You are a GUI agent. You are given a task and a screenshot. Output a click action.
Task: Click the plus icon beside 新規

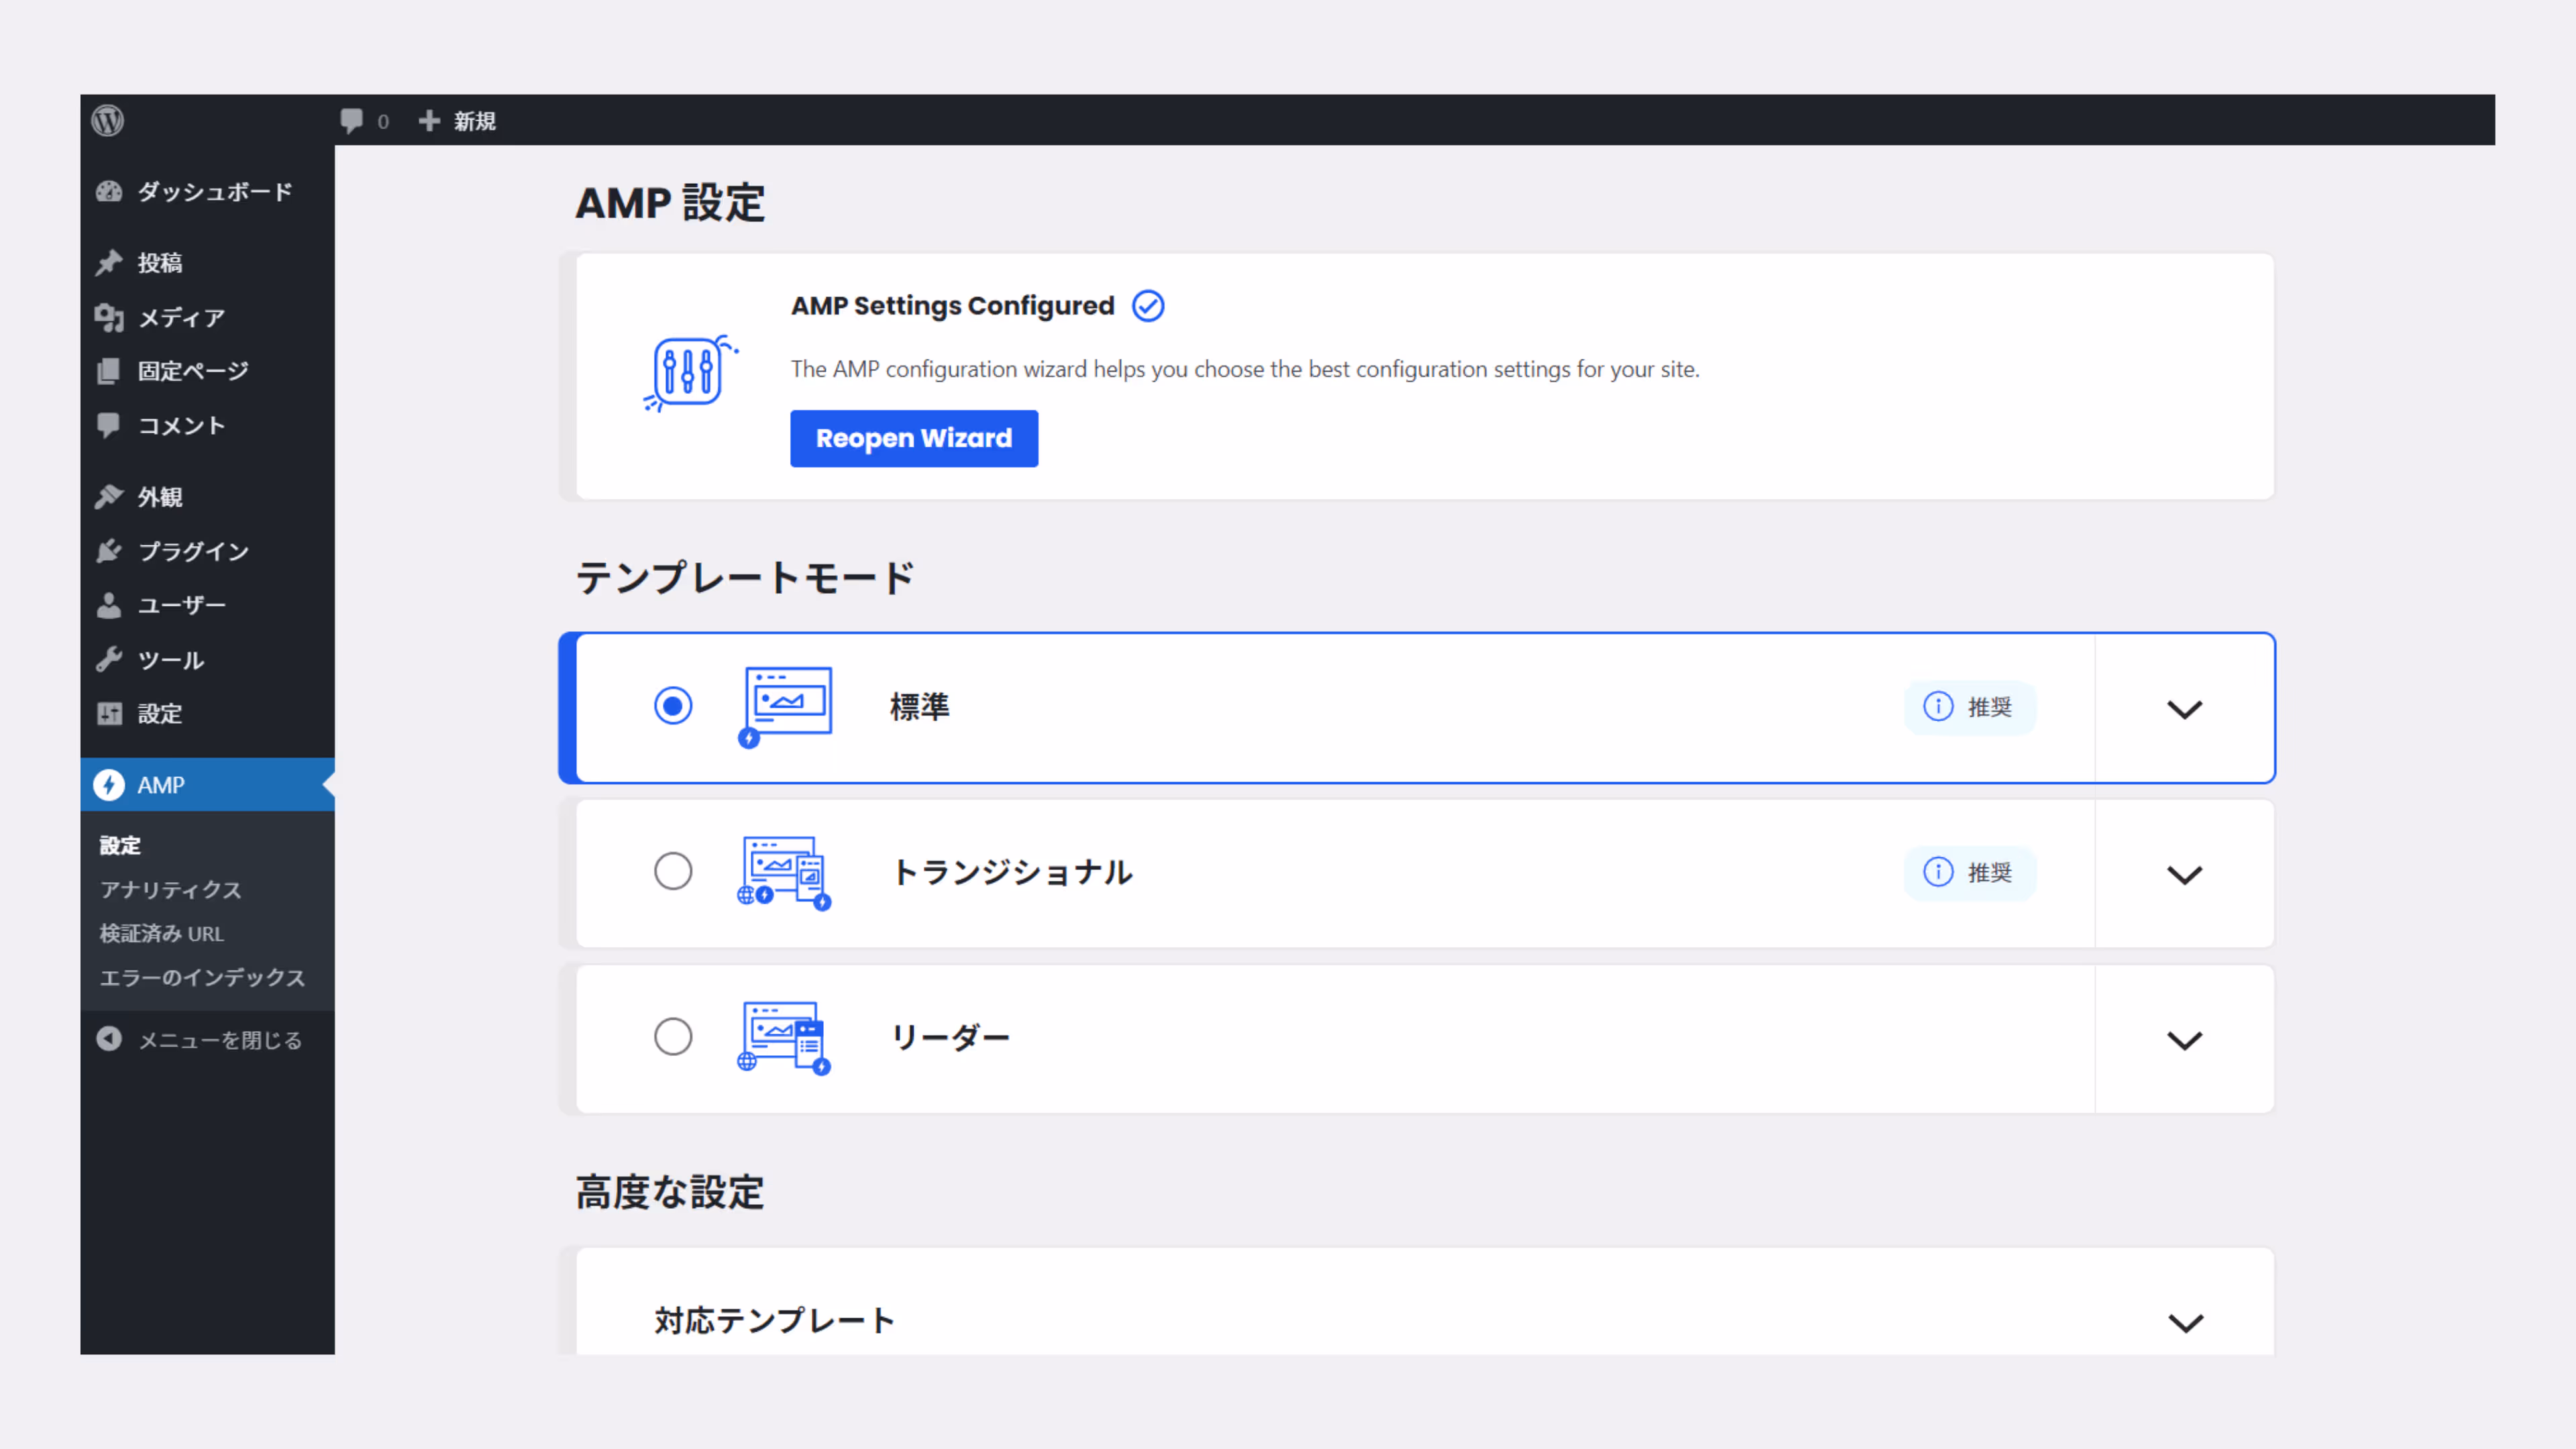click(x=429, y=121)
